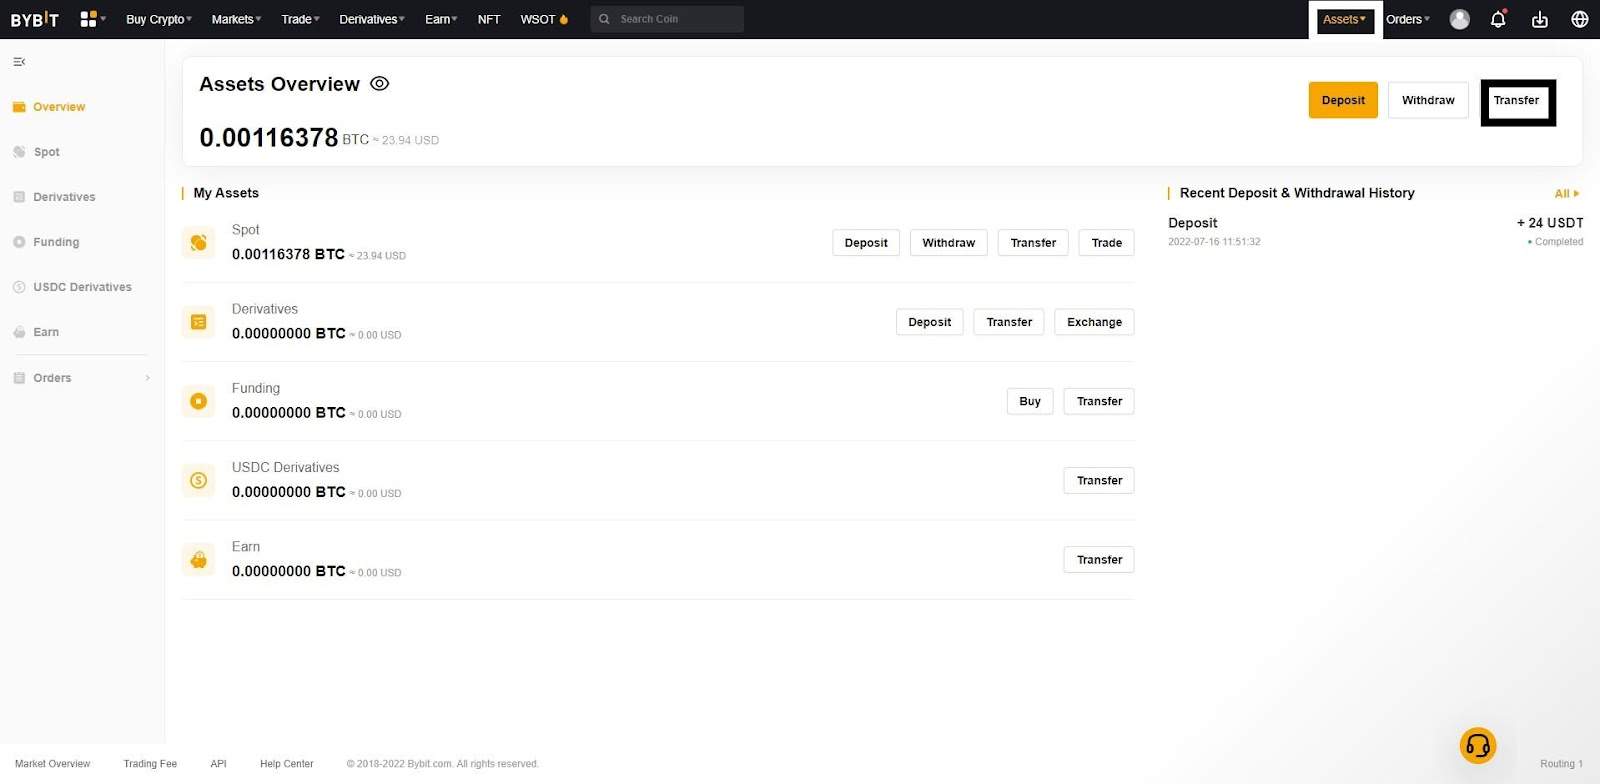
Task: Click Trade in the Spot row
Action: pyautogui.click(x=1107, y=243)
